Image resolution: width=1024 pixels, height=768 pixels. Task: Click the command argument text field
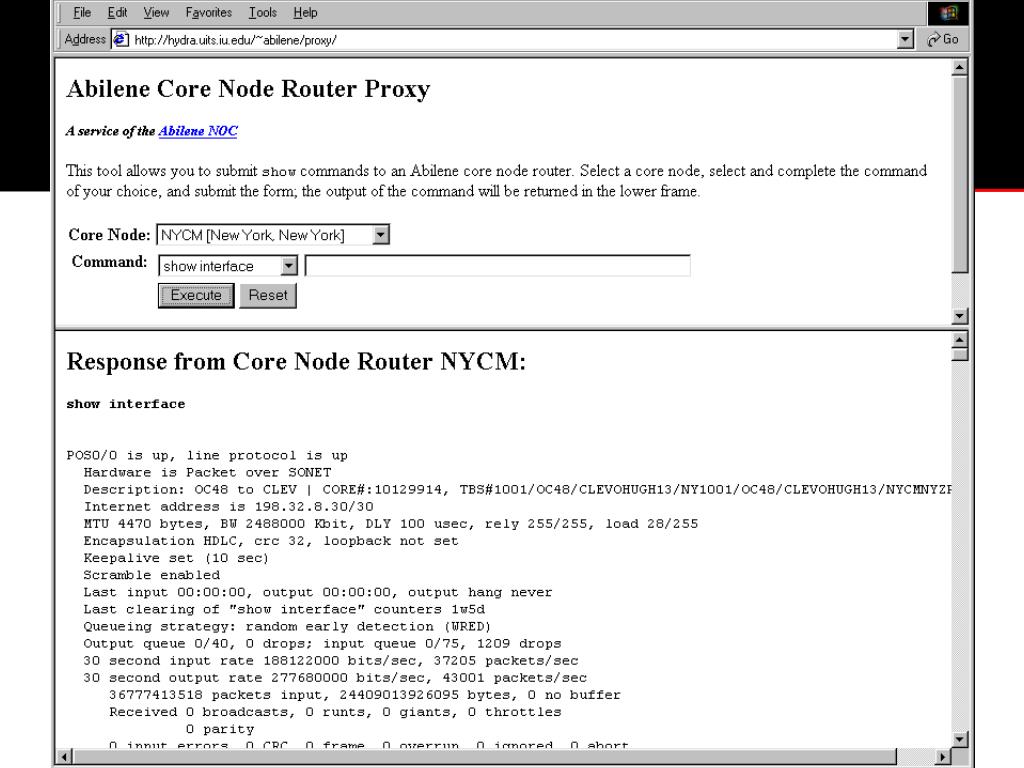coord(498,266)
